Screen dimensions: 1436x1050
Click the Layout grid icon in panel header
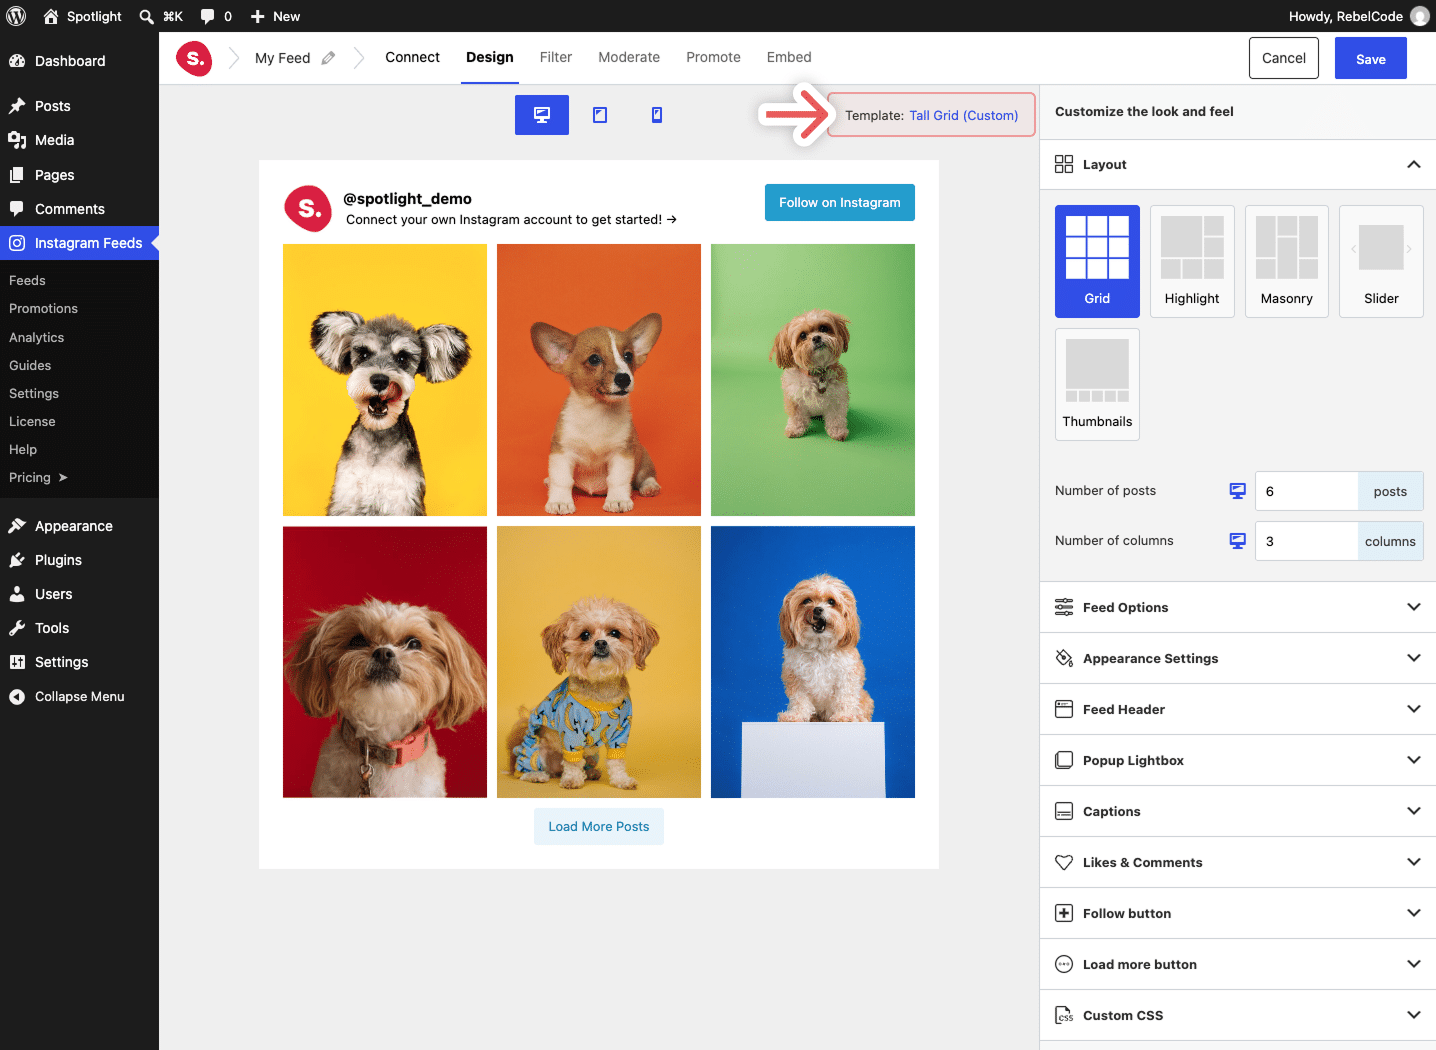coord(1064,164)
